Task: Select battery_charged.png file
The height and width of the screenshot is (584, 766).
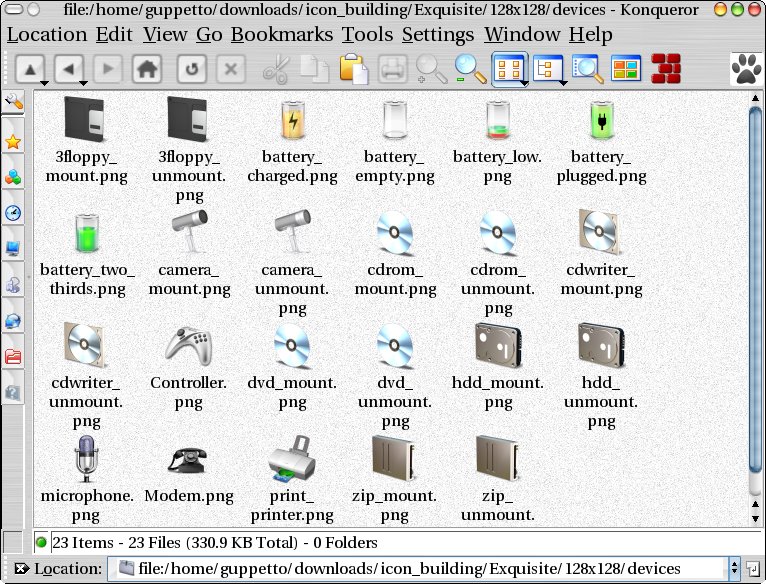Action: point(292,140)
